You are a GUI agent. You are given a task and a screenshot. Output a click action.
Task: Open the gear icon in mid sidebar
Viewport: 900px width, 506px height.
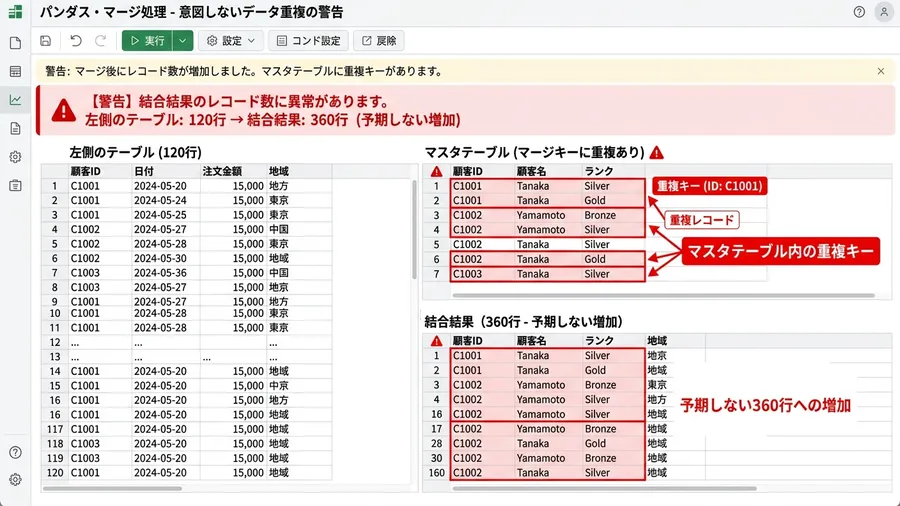pyautogui.click(x=15, y=157)
